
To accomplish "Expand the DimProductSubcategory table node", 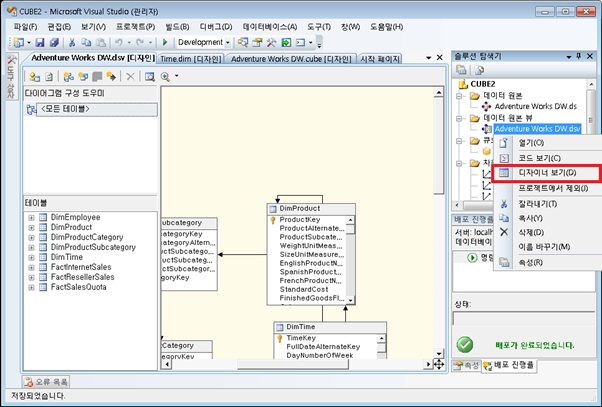I will coord(31,248).
